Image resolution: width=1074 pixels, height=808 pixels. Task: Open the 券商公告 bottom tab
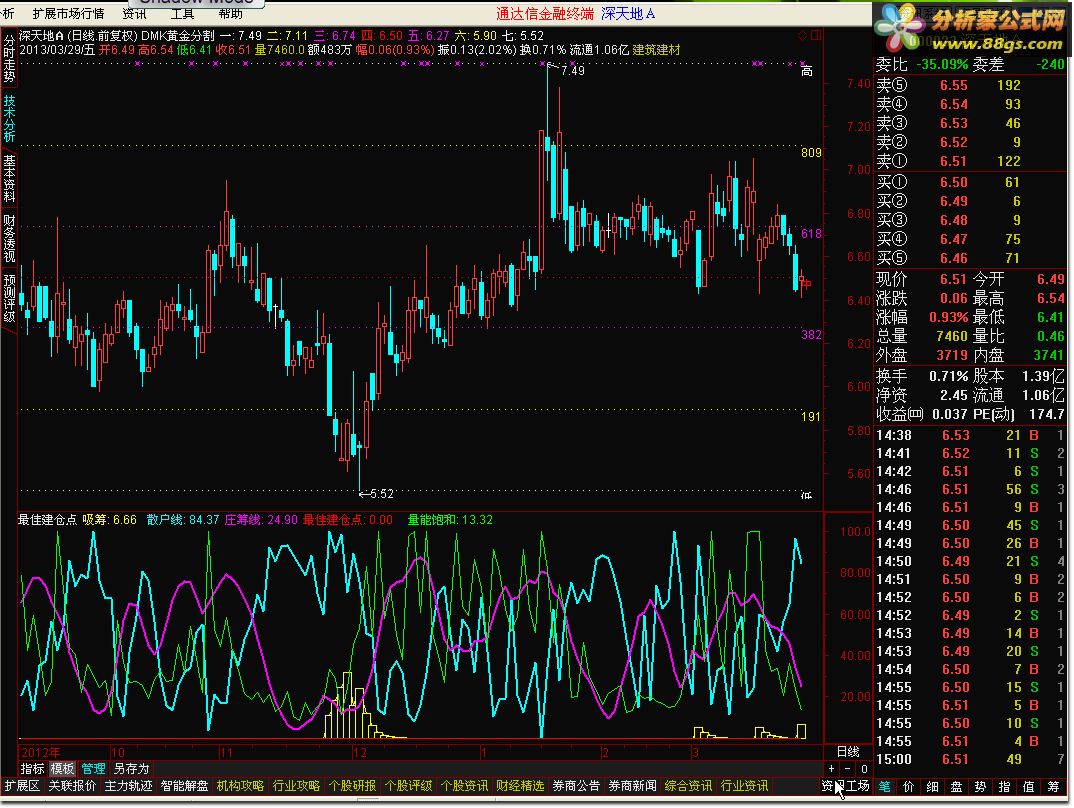[577, 786]
